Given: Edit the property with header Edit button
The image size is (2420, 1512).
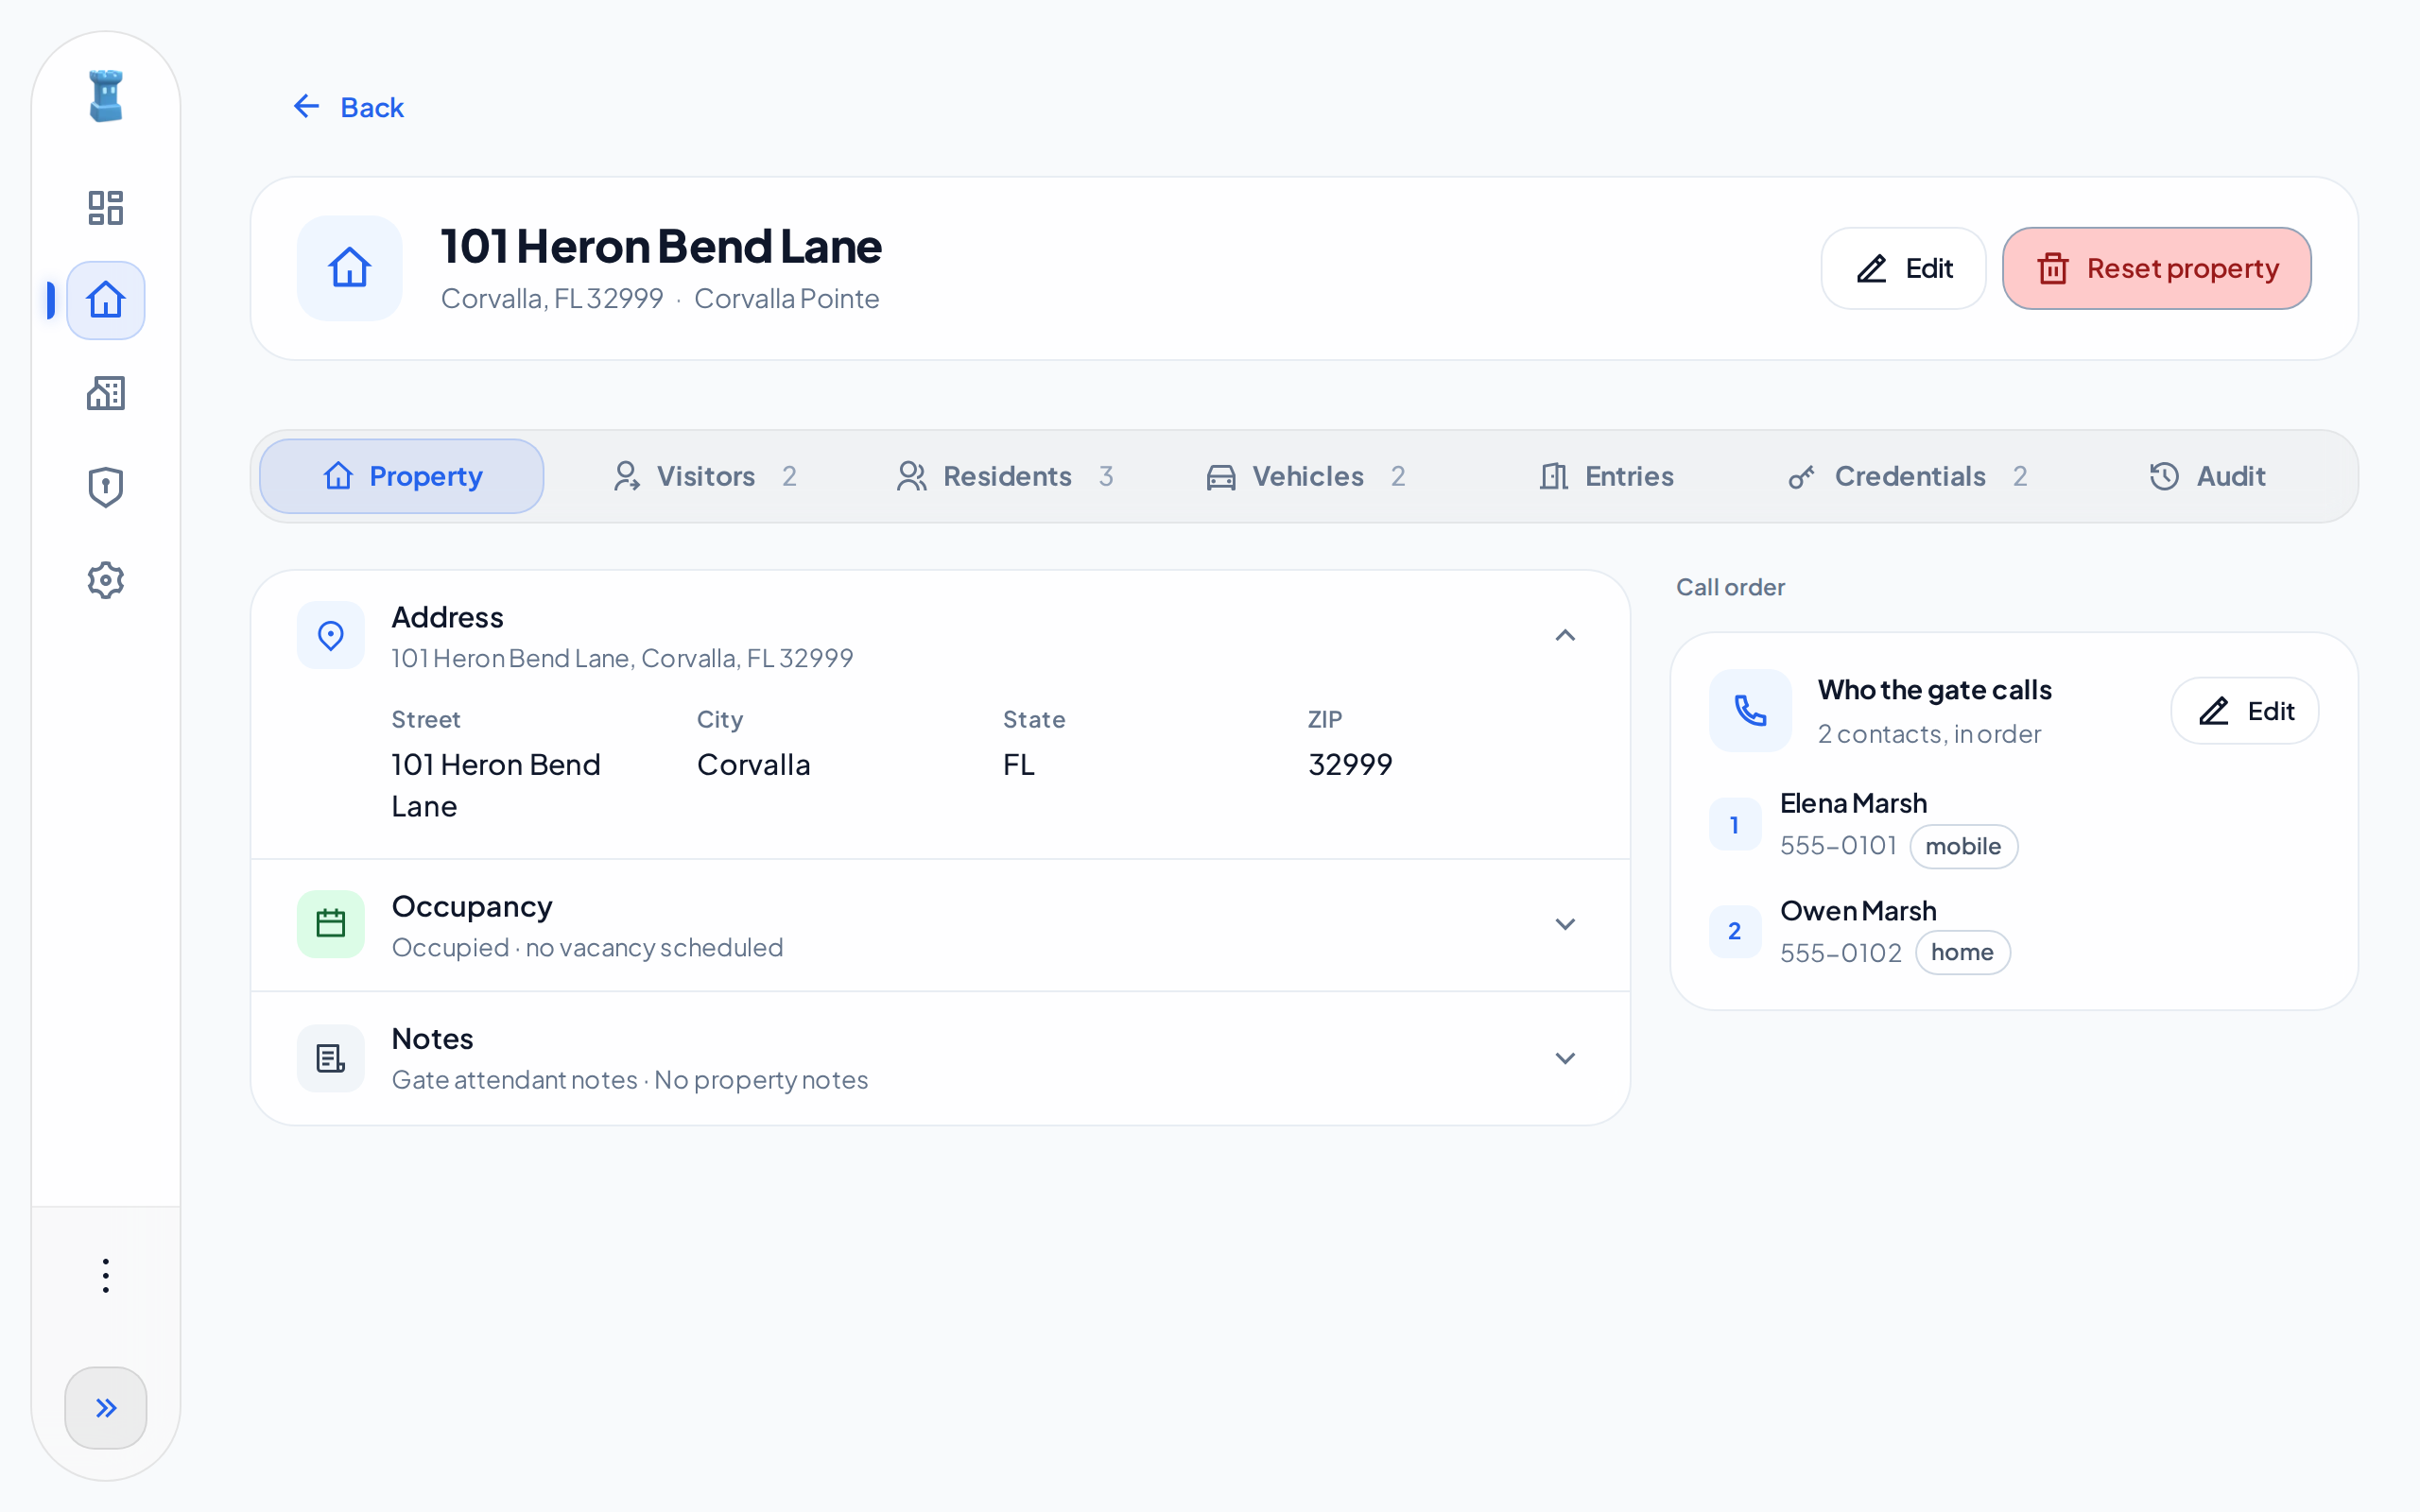Looking at the screenshot, I should pyautogui.click(x=1903, y=268).
